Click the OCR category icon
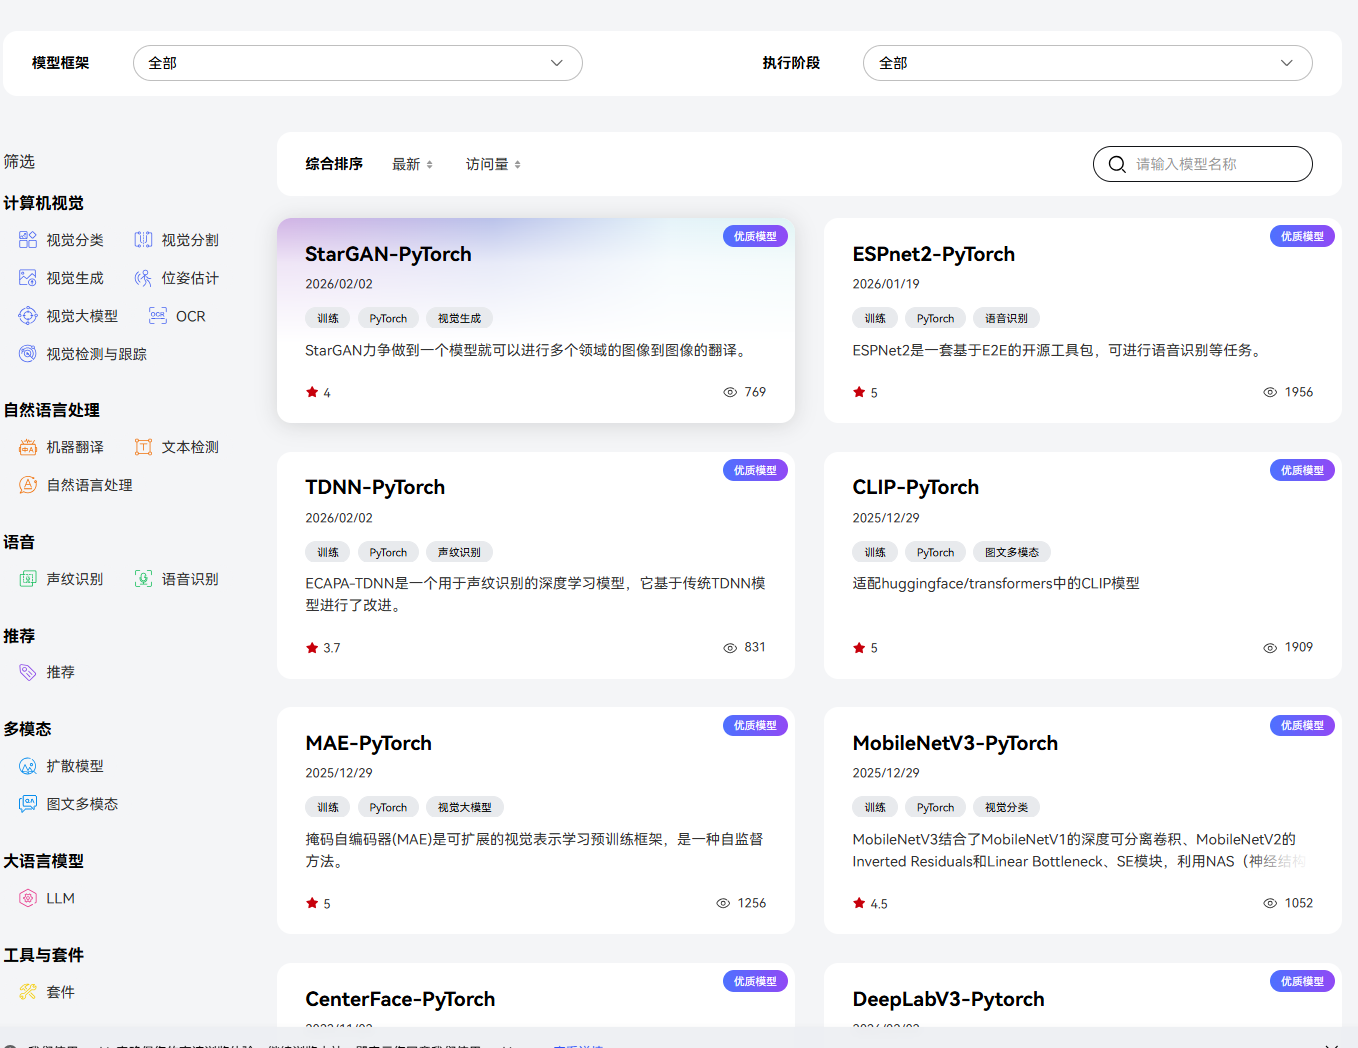This screenshot has width=1358, height=1048. click(x=158, y=316)
